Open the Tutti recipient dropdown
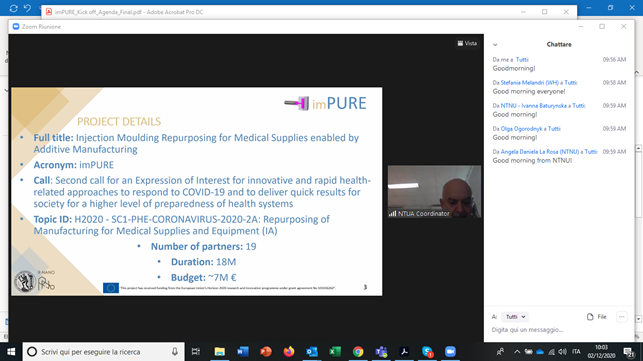This screenshot has width=643, height=361. click(515, 317)
